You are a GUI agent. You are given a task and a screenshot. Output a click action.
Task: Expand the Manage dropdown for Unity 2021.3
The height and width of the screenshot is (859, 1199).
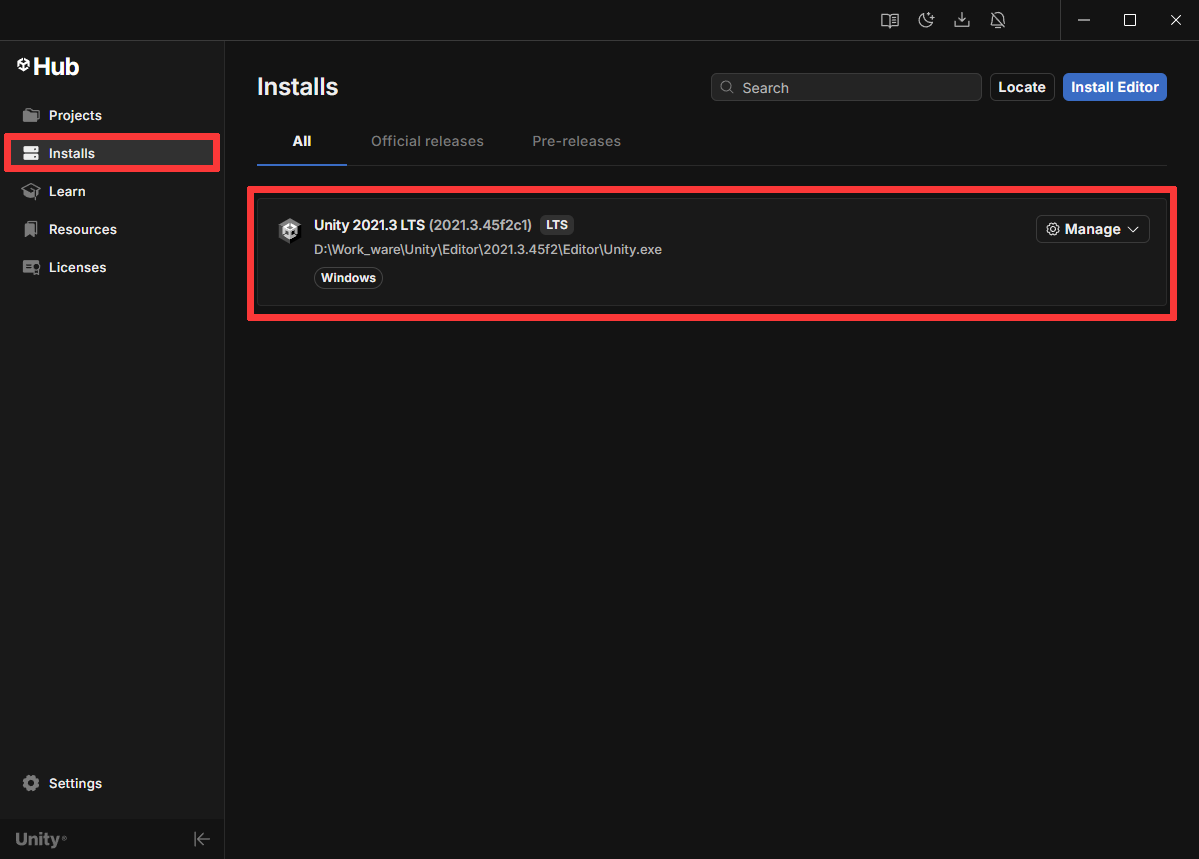1092,229
